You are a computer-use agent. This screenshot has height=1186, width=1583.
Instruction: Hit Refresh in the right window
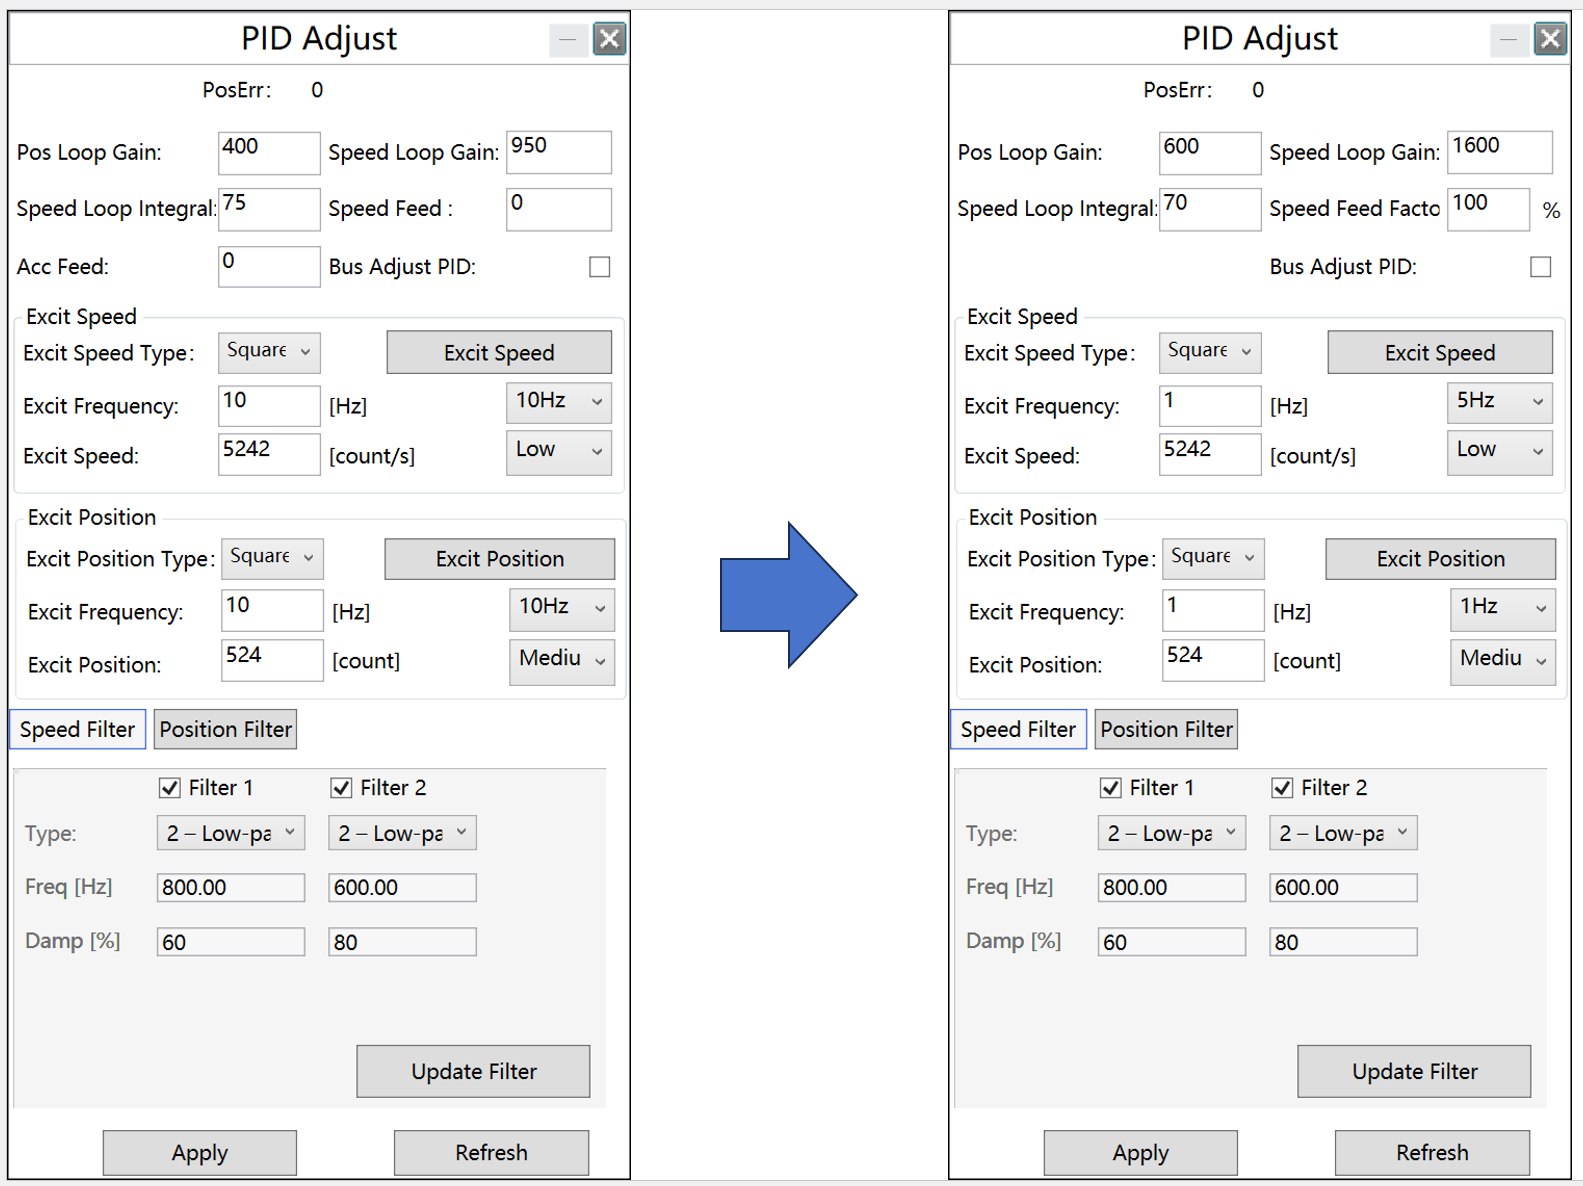(x=1431, y=1153)
